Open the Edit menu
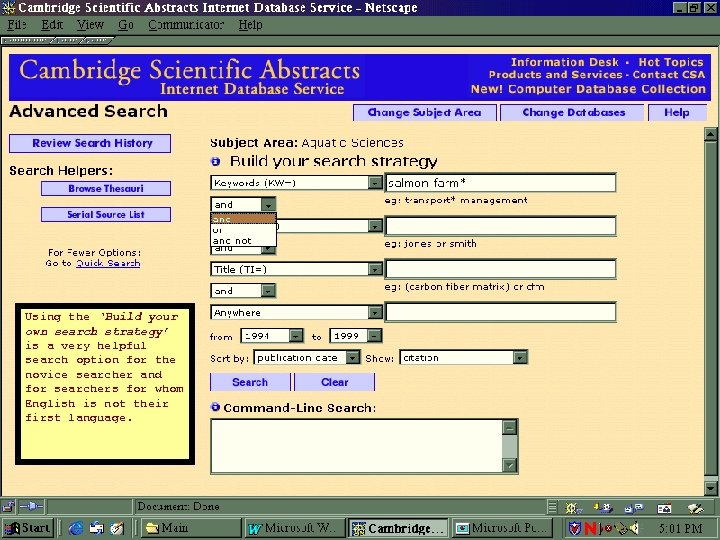This screenshot has height=540, width=720. click(x=52, y=25)
